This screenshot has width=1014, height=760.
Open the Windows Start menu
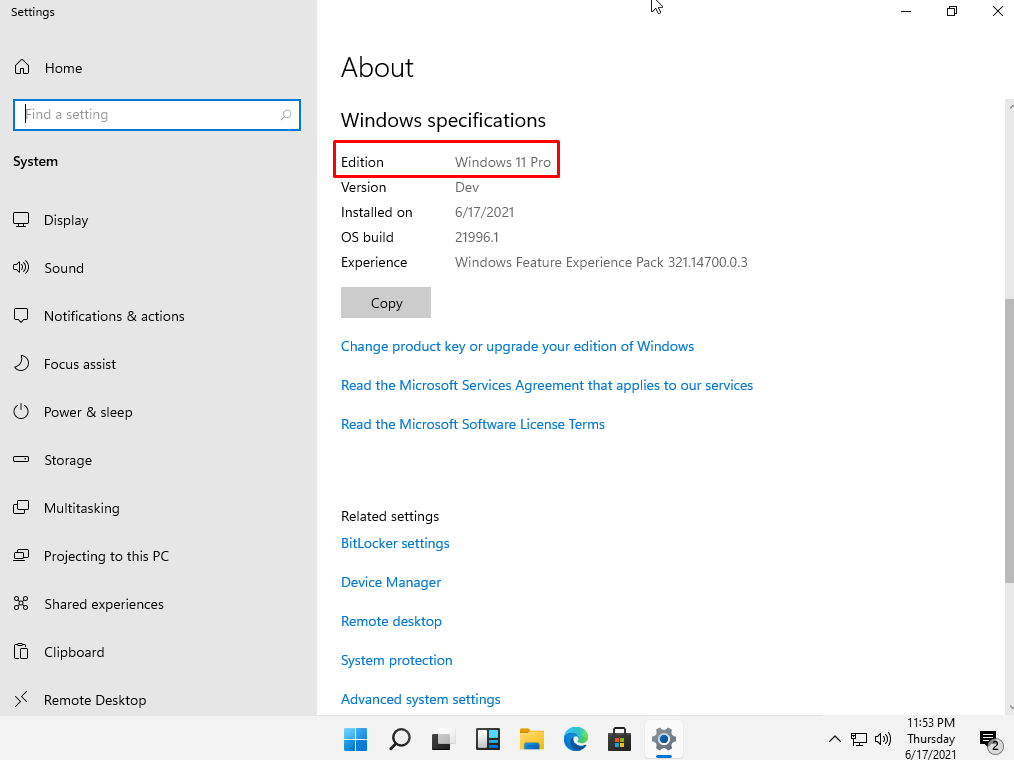coord(356,739)
